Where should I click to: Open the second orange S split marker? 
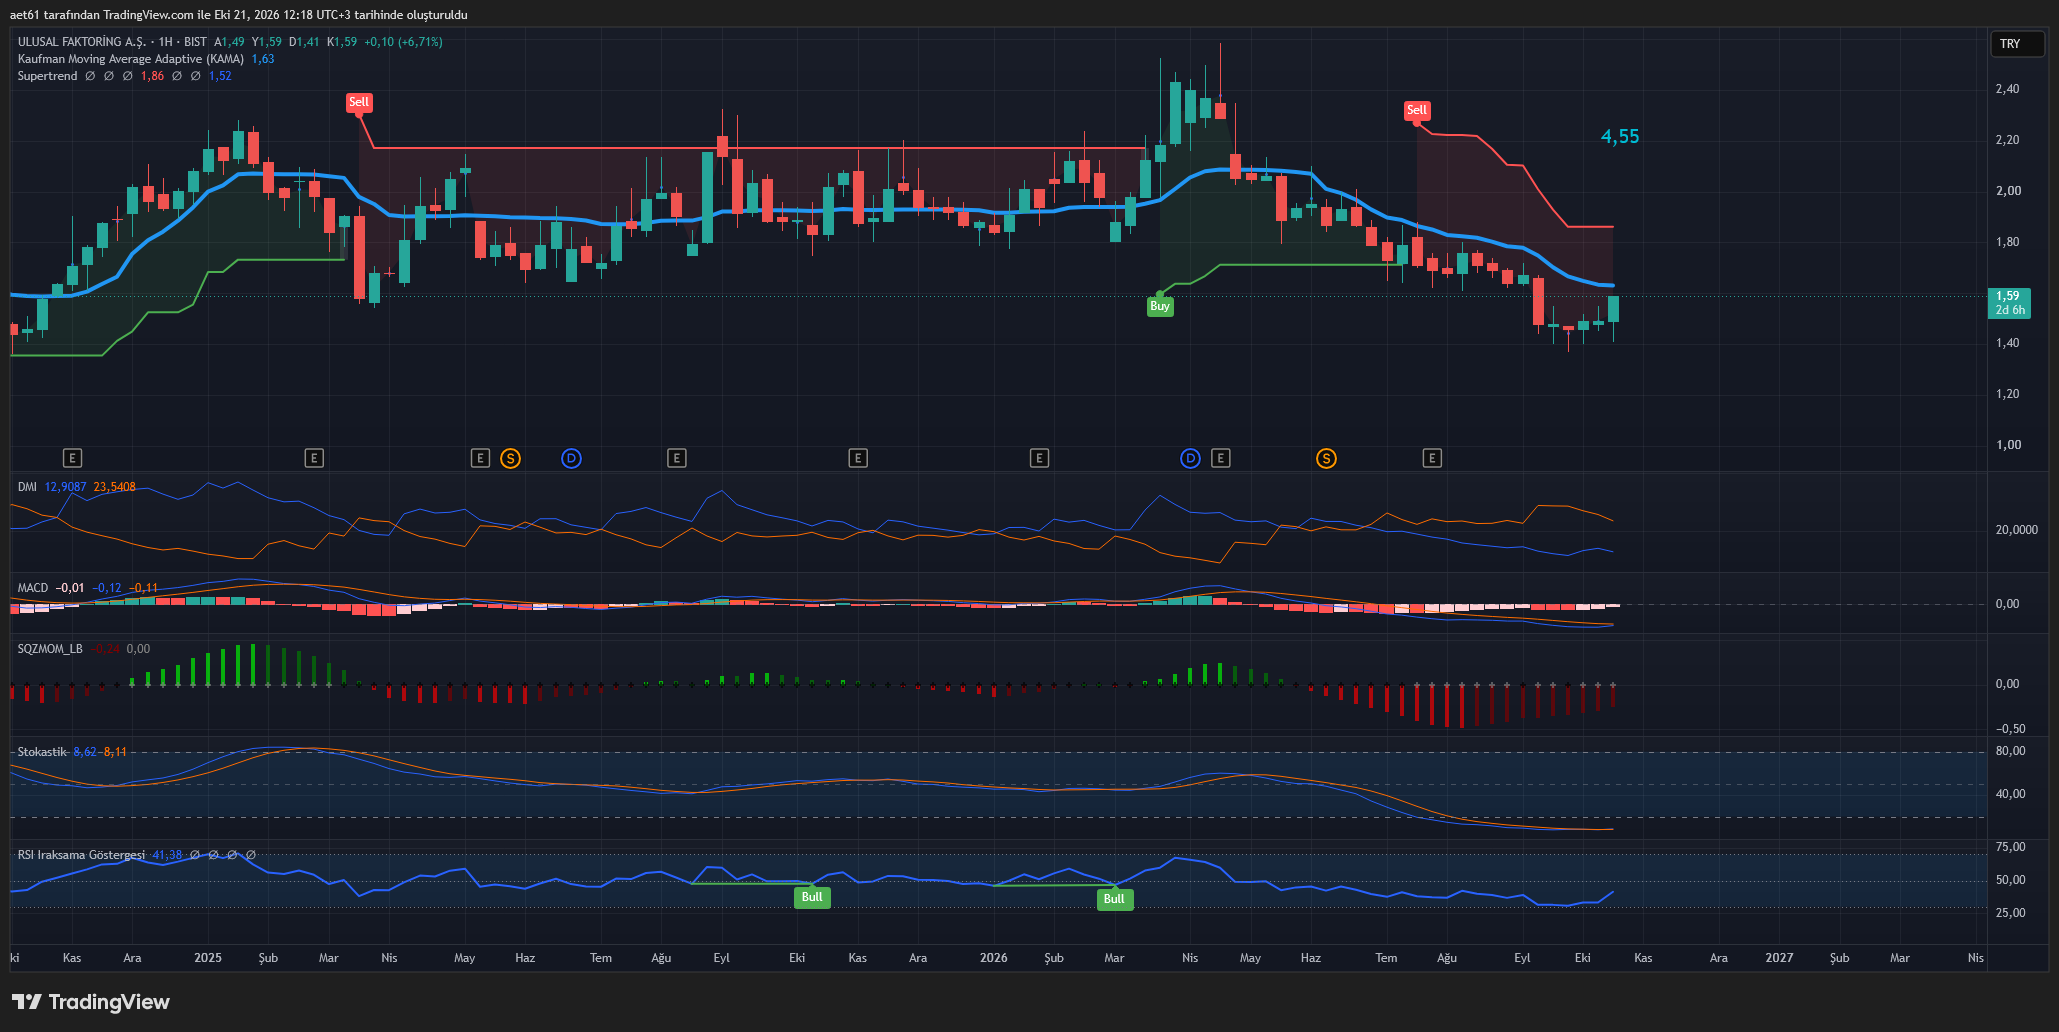(x=1326, y=458)
